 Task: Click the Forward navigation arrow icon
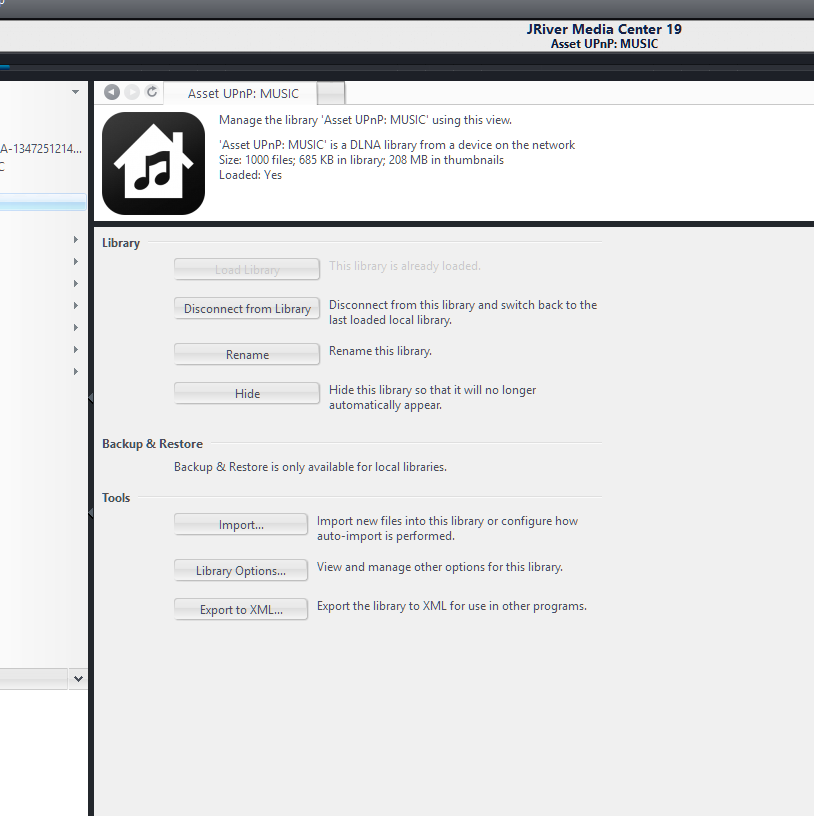coord(132,92)
